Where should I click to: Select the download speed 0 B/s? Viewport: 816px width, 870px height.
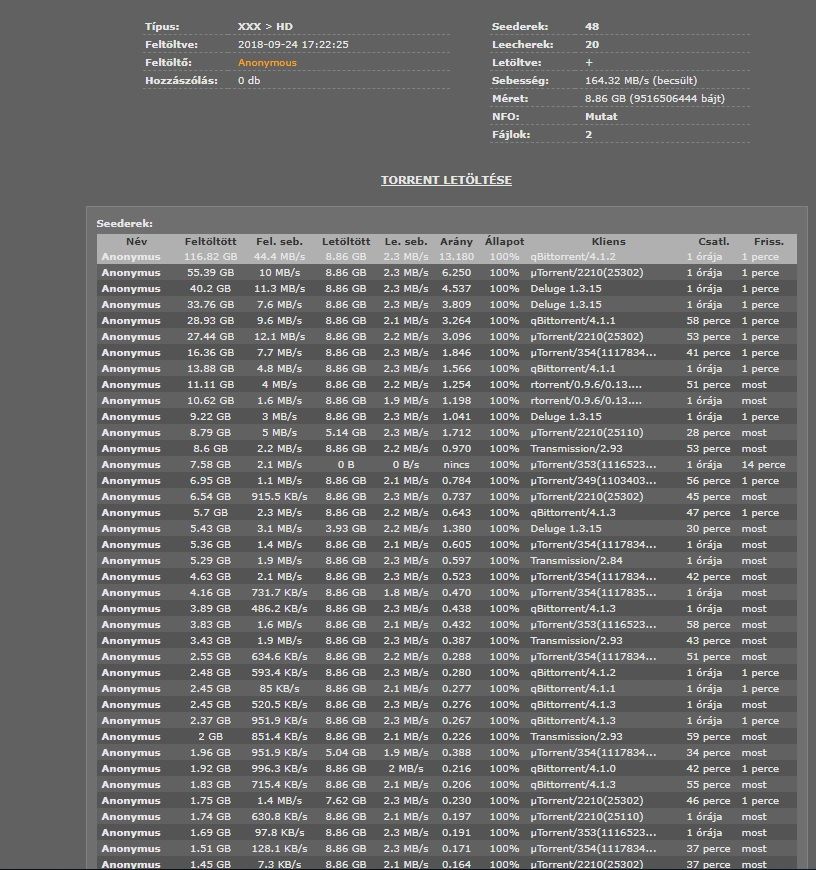point(406,465)
